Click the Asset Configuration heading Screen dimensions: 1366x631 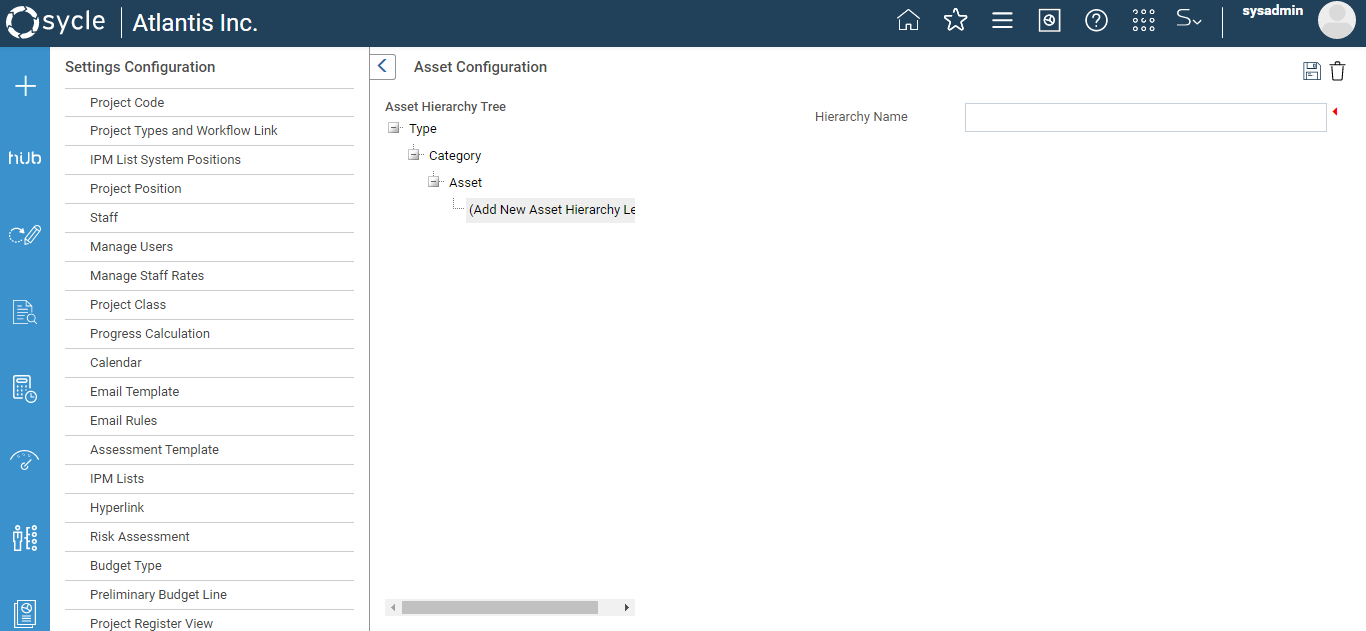[x=480, y=67]
